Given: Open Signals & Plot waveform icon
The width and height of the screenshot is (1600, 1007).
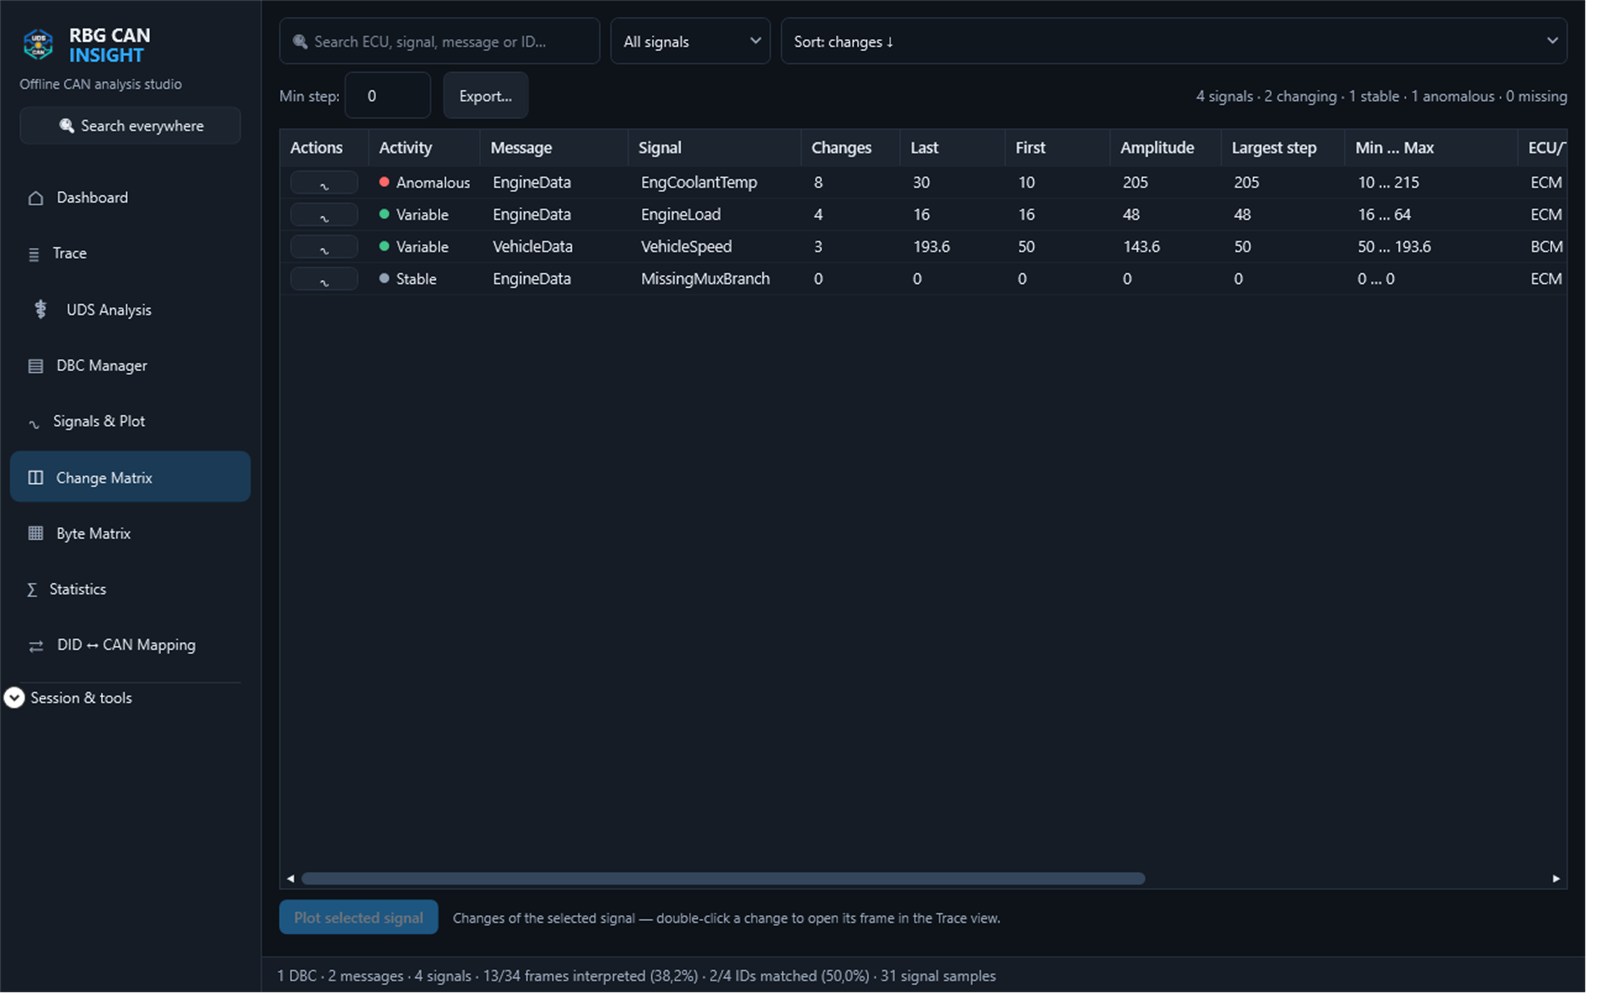Looking at the screenshot, I should point(34,424).
